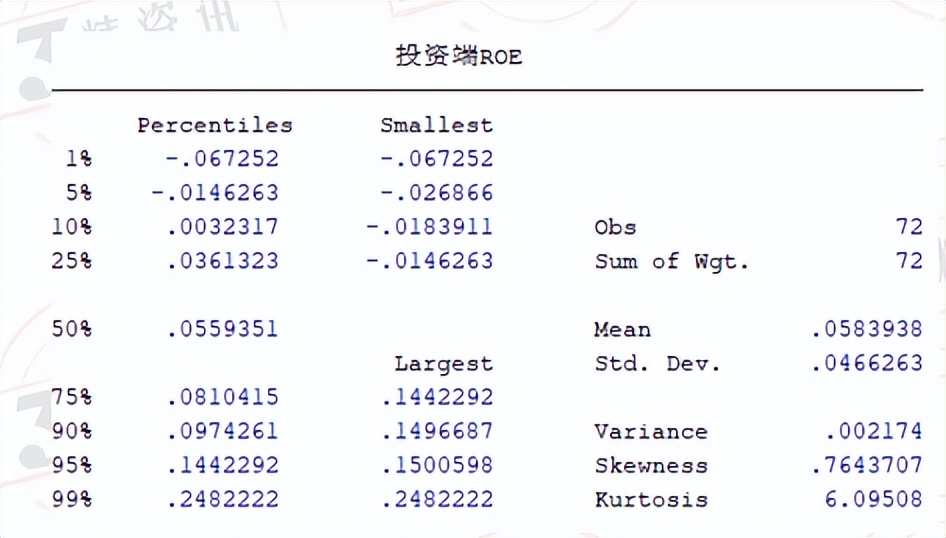Click the smallest value -.067252
This screenshot has height=538, width=946.
point(437,159)
